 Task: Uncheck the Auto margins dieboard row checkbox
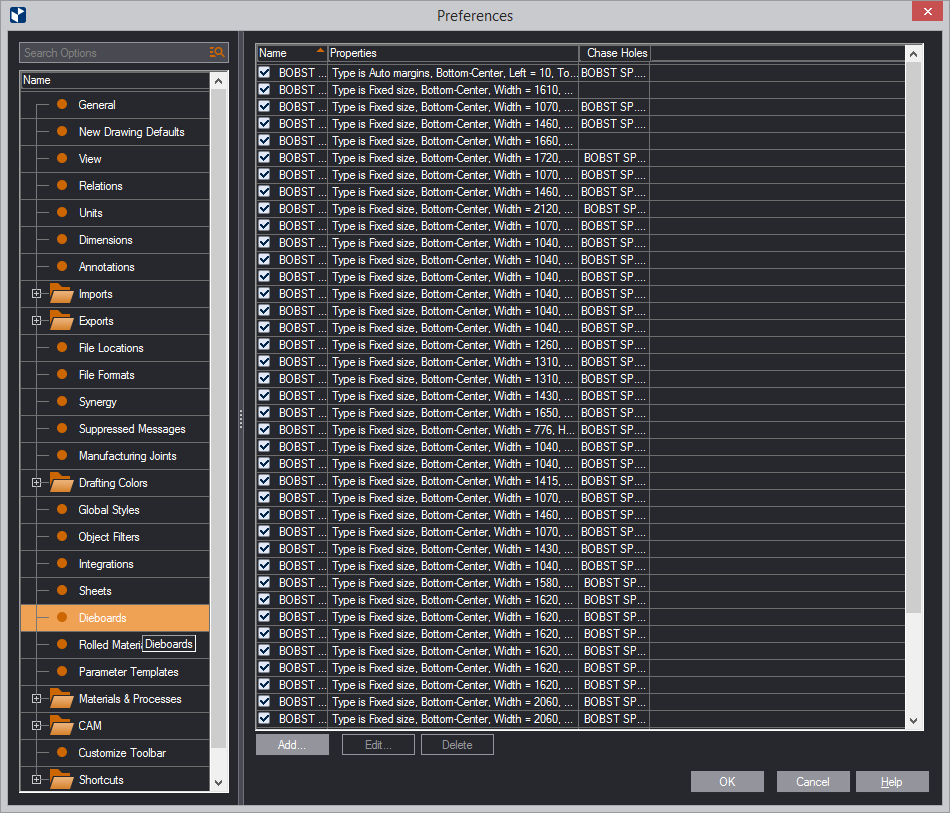265,73
